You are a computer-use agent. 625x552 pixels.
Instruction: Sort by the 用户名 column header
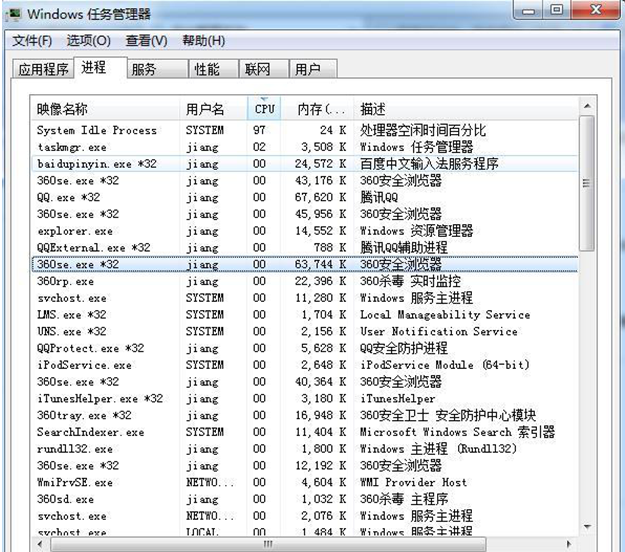[213, 109]
